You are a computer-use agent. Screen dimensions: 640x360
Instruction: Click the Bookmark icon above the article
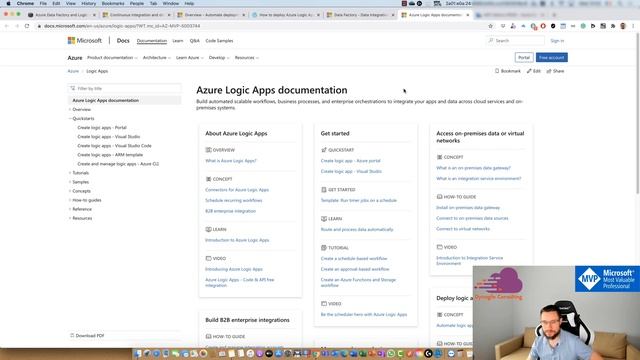(497, 71)
